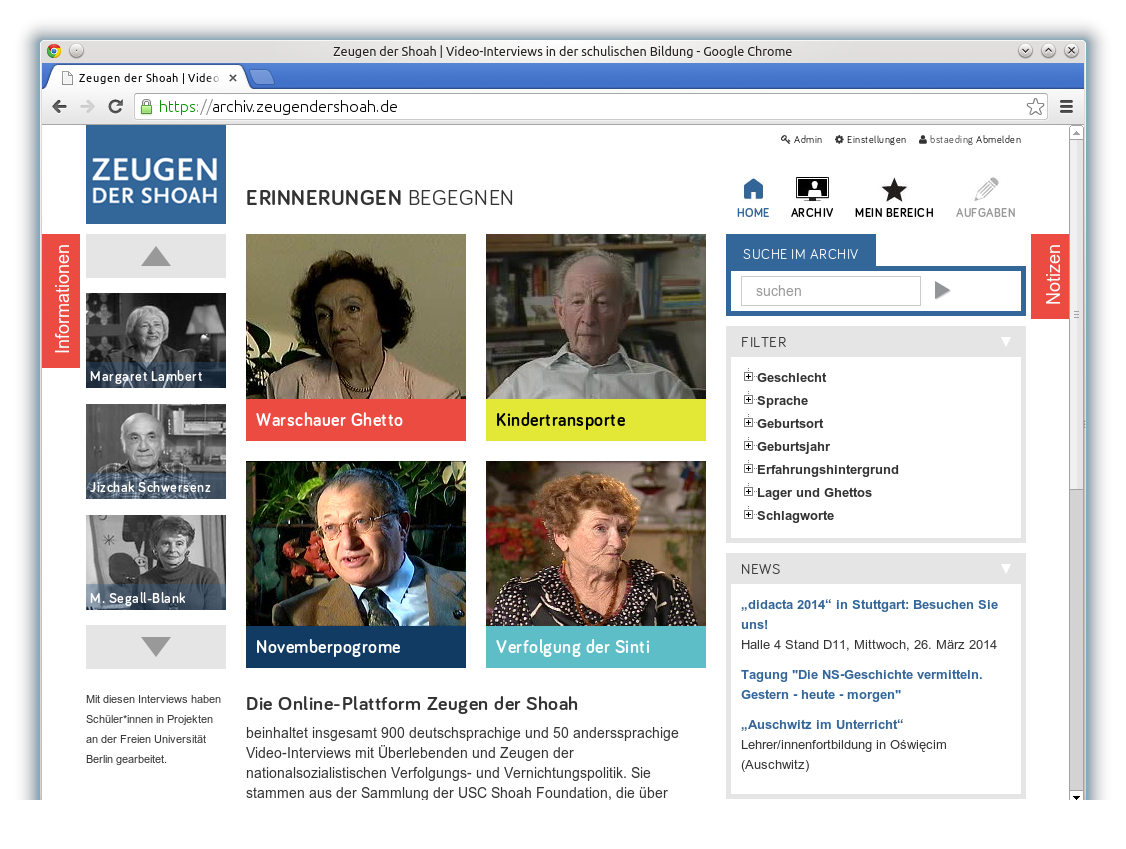Click the address bar URL field
The height and width of the screenshot is (849, 1126).
click(589, 106)
